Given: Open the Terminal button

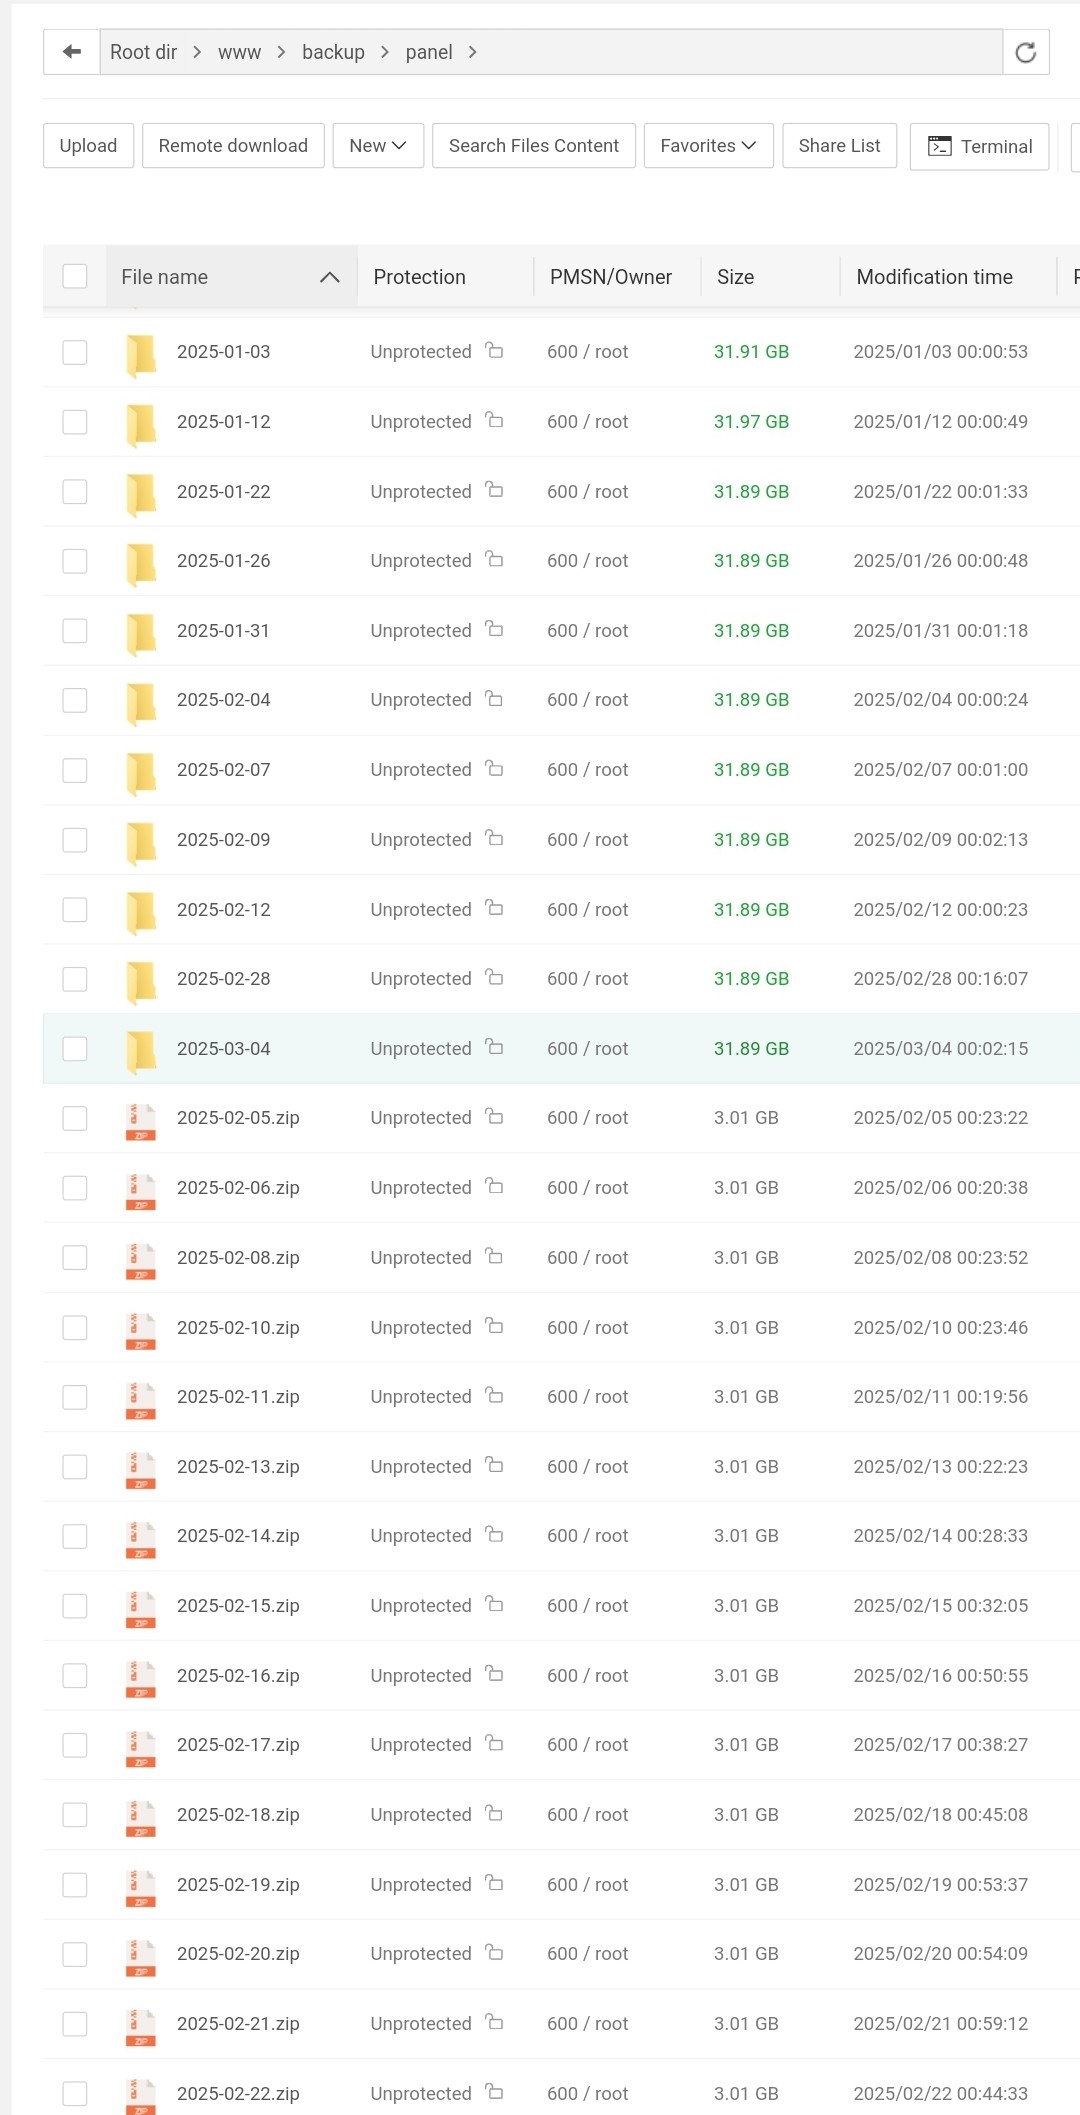Looking at the screenshot, I should coord(979,146).
